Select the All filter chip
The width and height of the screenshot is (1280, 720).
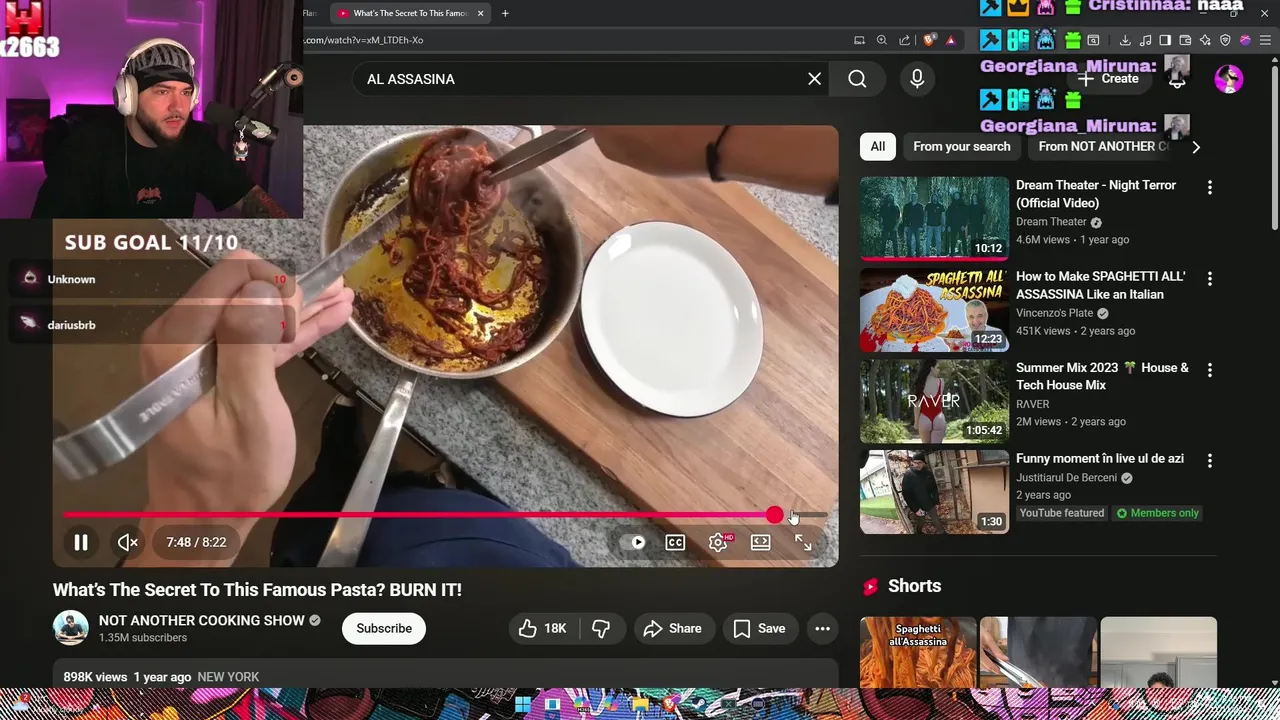point(877,146)
